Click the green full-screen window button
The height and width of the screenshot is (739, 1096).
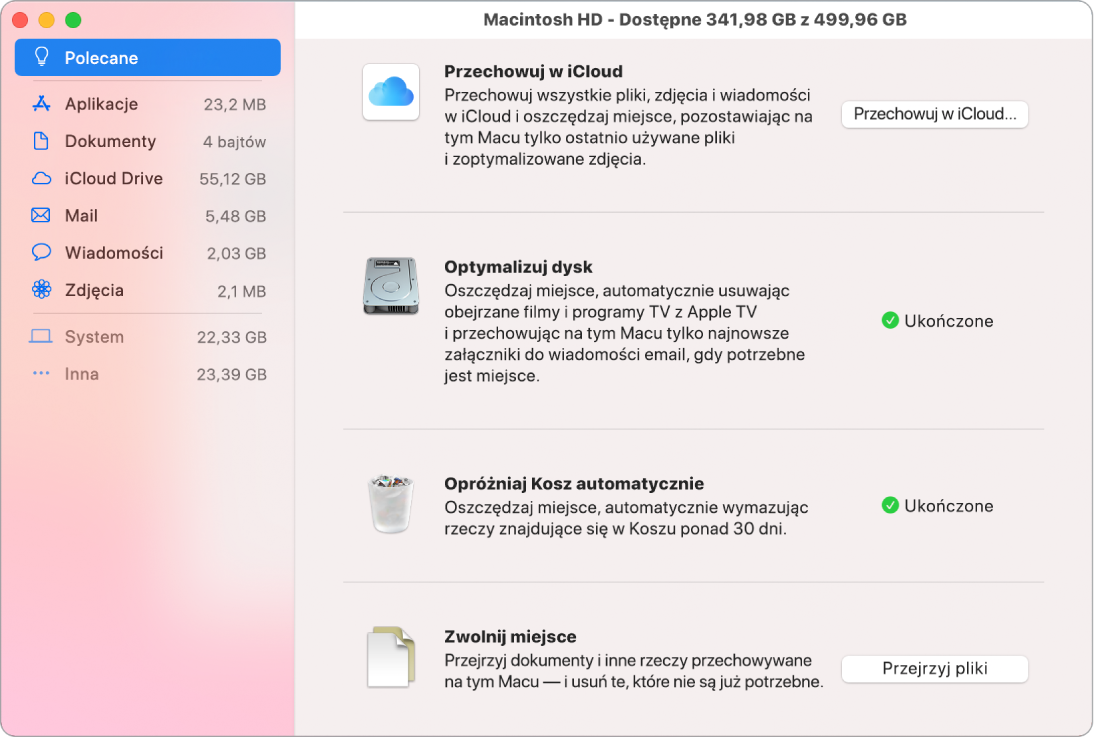73,20
